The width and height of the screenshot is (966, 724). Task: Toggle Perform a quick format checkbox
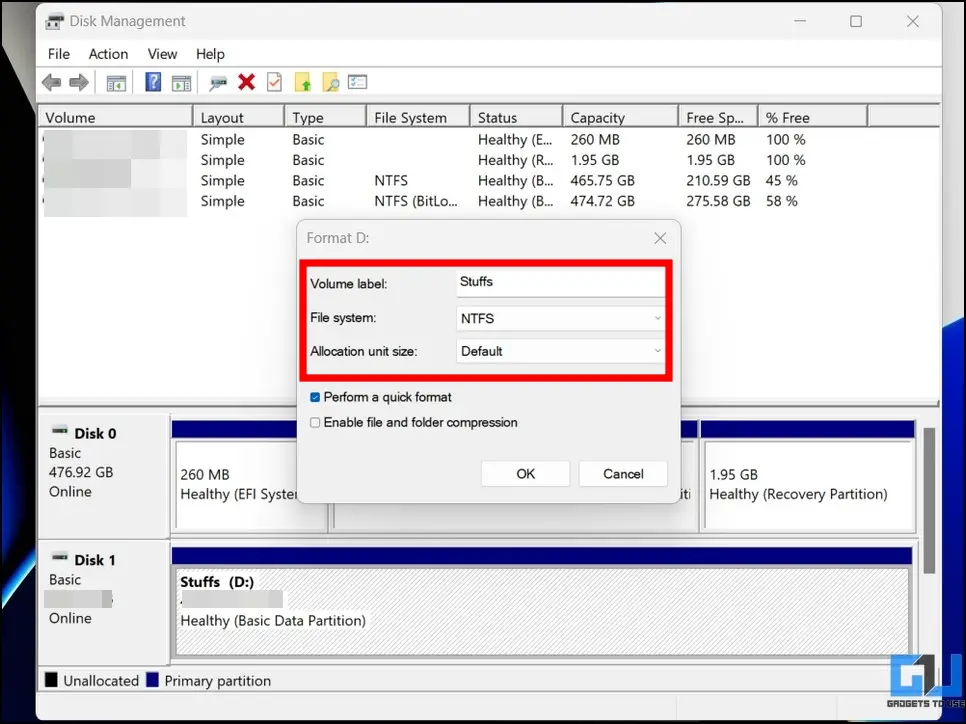pyautogui.click(x=315, y=397)
